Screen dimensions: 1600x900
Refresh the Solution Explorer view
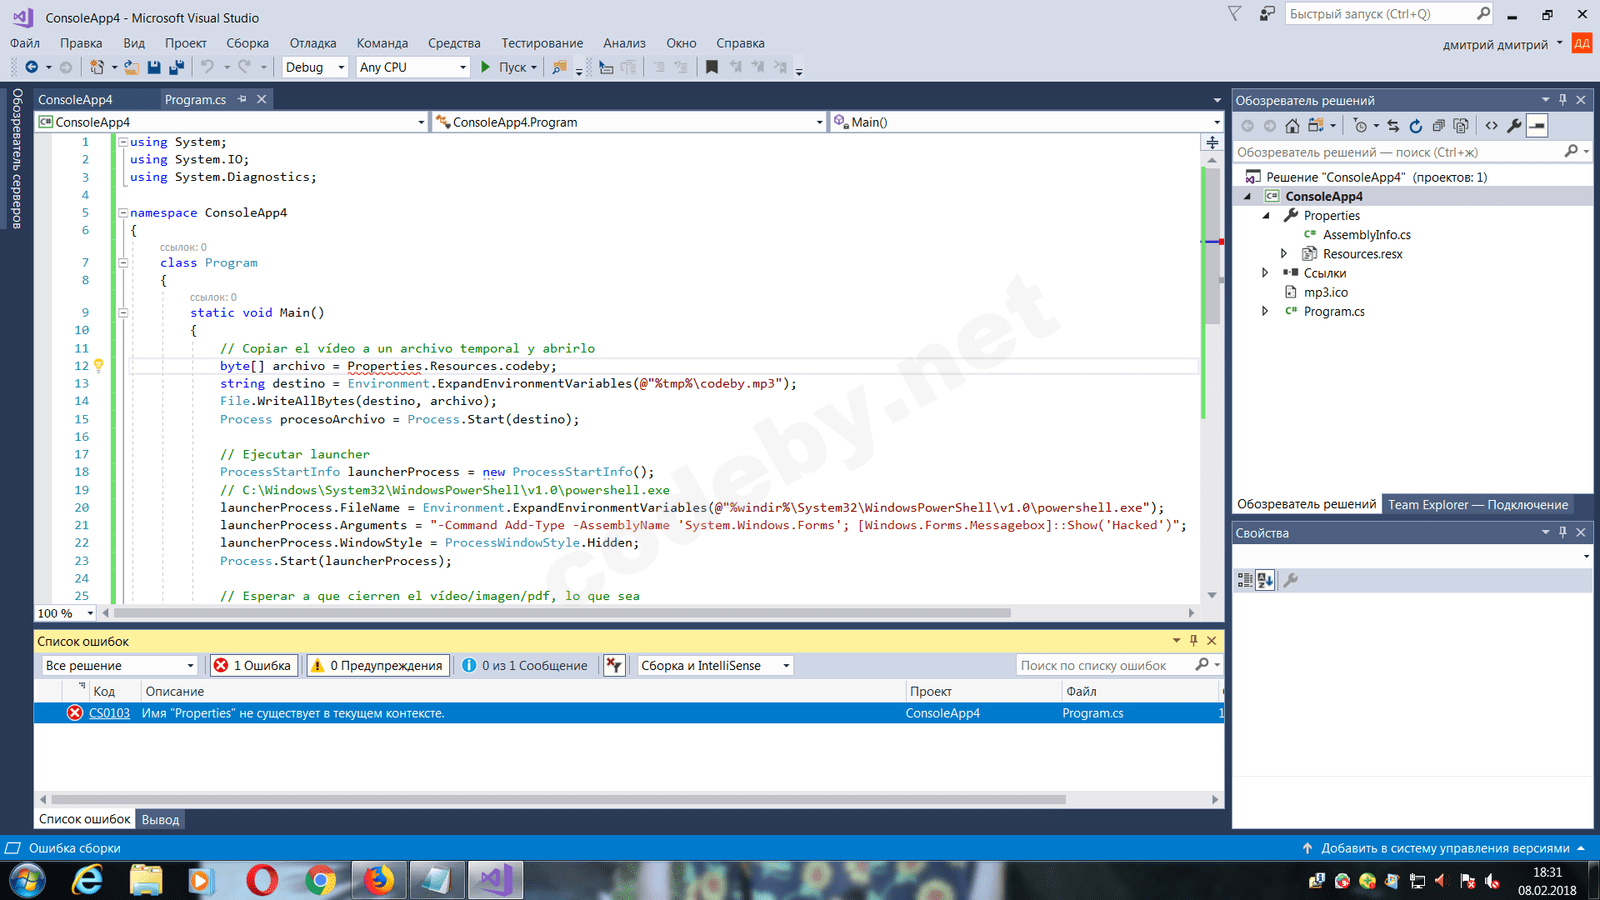[x=1415, y=126]
